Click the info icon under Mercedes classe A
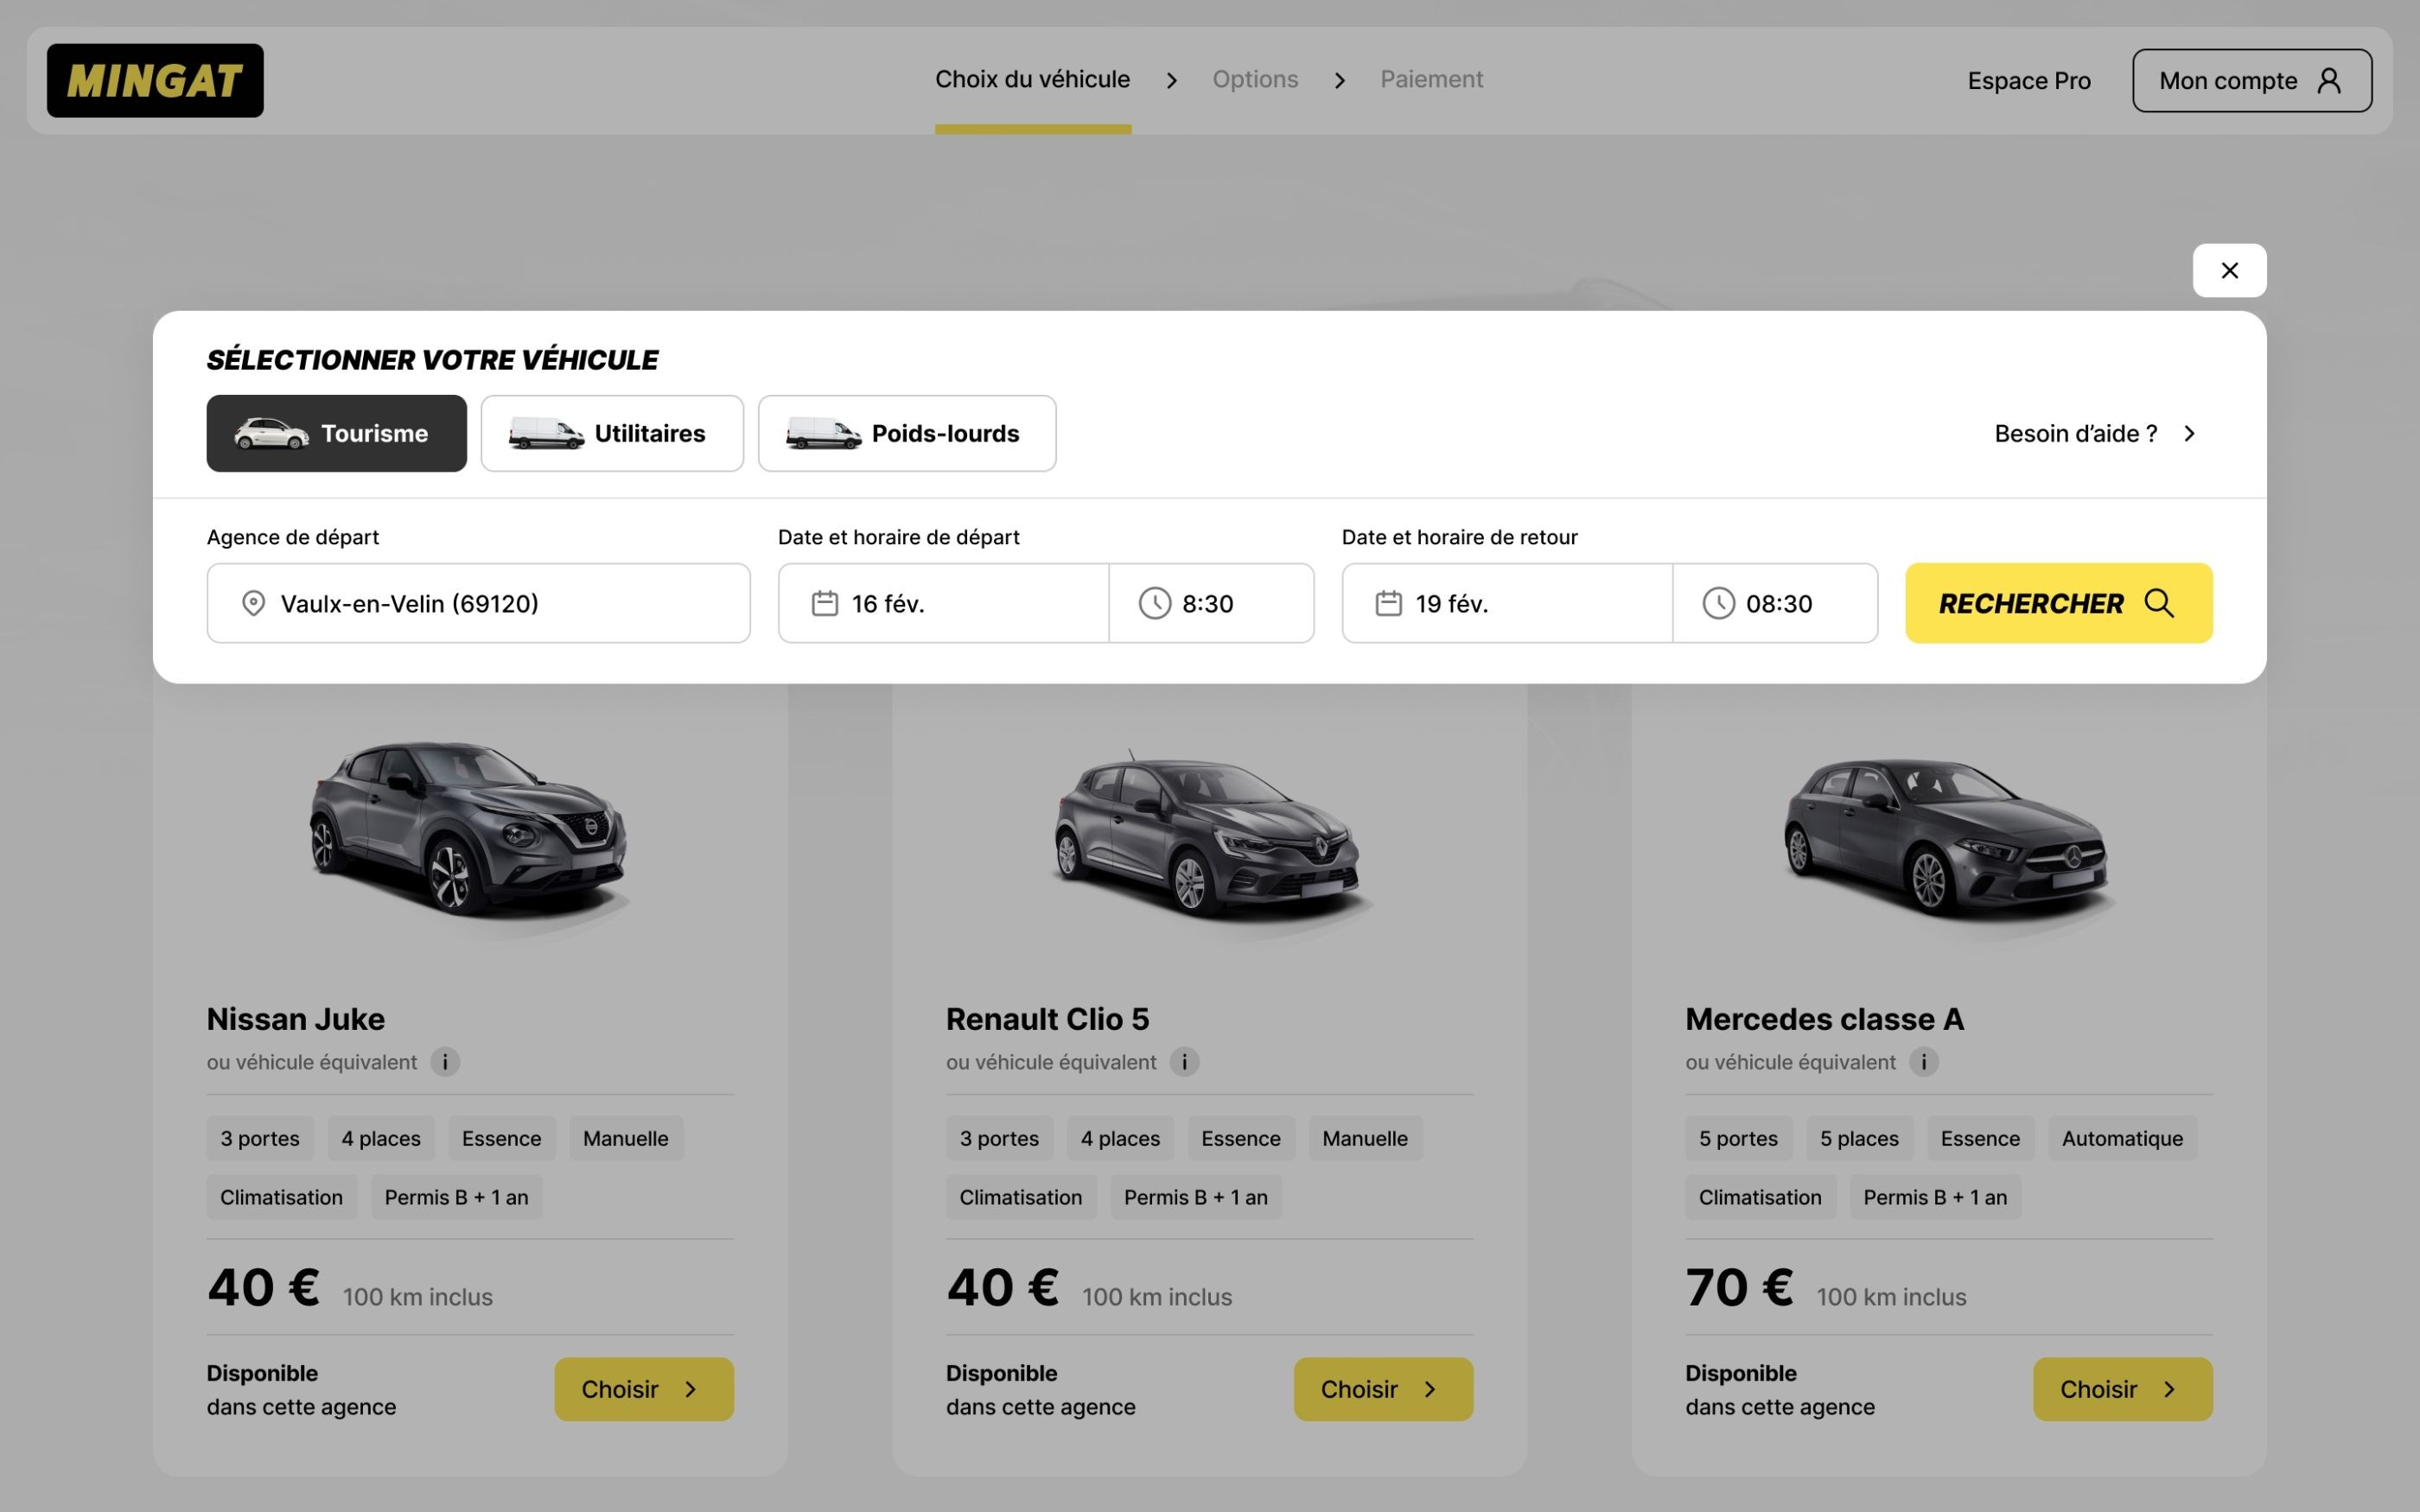 [x=1923, y=1062]
